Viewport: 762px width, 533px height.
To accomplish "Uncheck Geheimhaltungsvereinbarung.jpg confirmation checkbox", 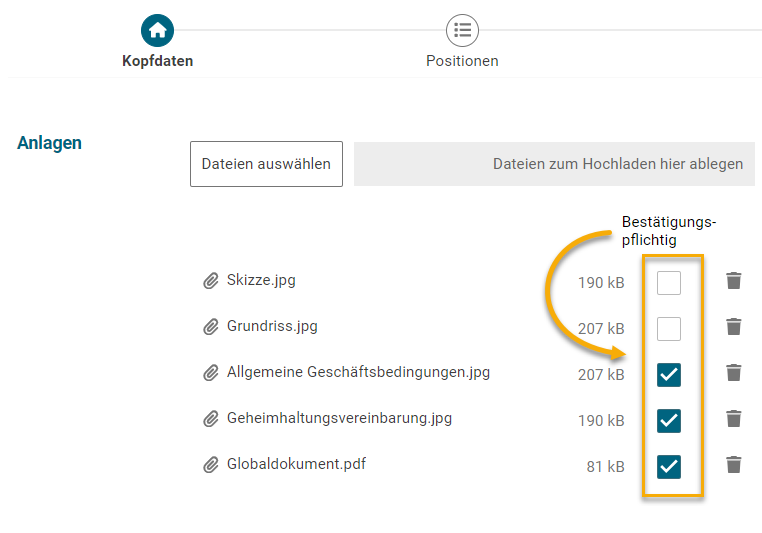I will coord(669,420).
